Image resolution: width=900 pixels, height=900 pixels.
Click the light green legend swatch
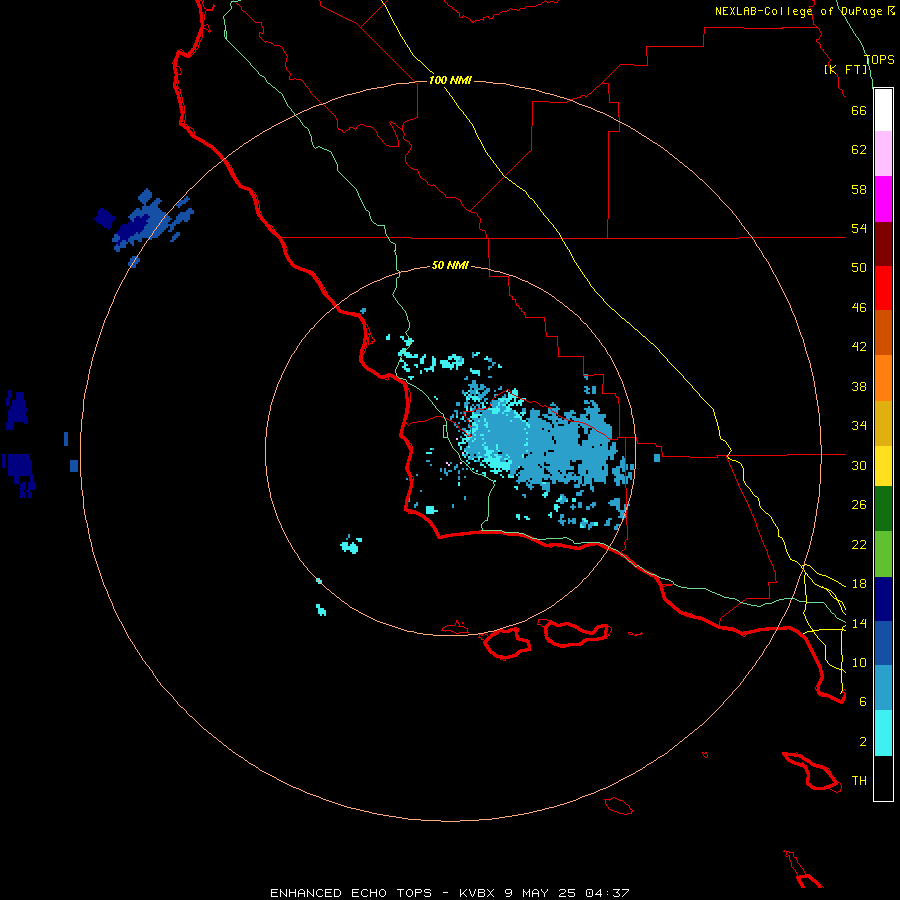coord(883,554)
